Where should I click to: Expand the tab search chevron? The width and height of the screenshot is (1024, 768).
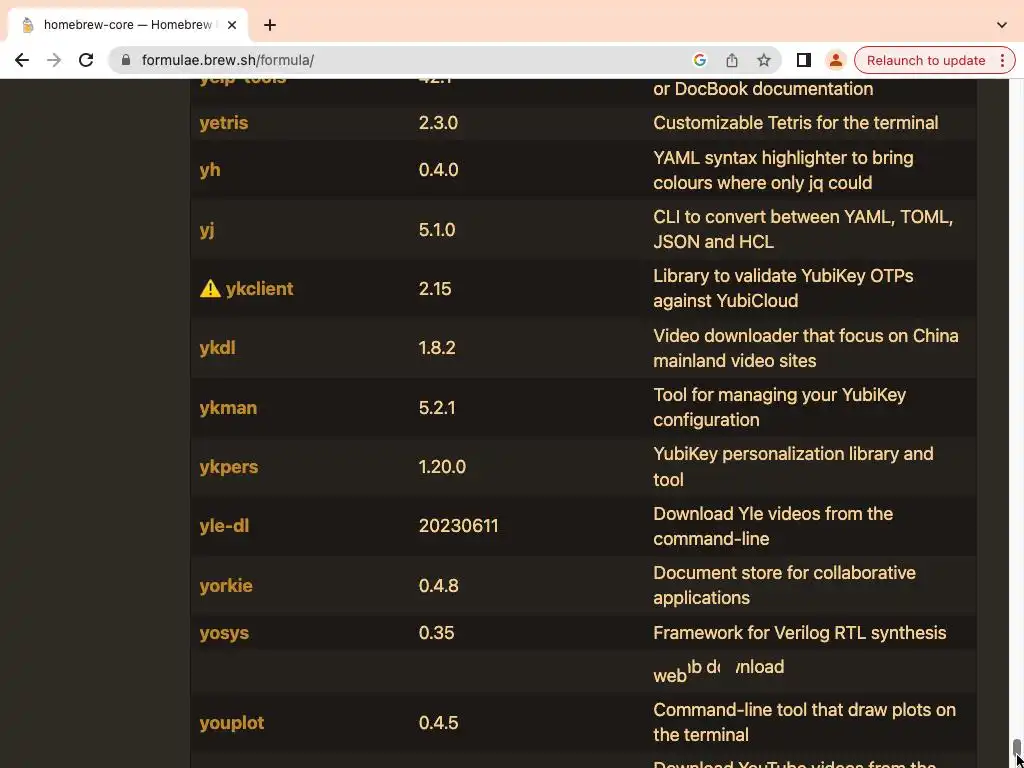1002,25
